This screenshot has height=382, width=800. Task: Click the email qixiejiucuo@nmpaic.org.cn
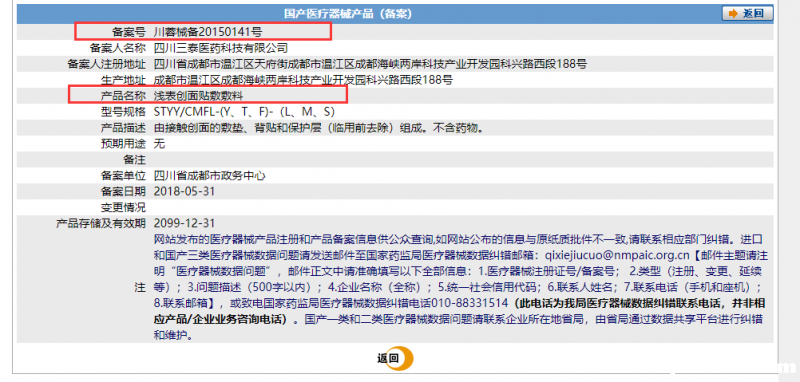pyautogui.click(x=617, y=255)
